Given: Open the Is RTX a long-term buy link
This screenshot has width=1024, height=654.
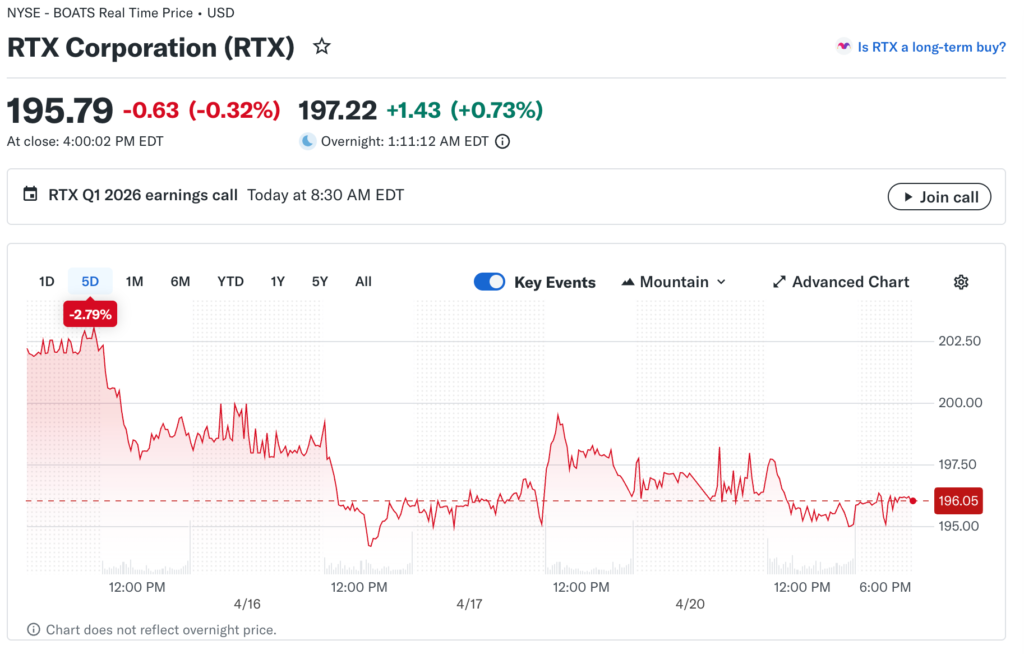Looking at the screenshot, I should tap(931, 47).
